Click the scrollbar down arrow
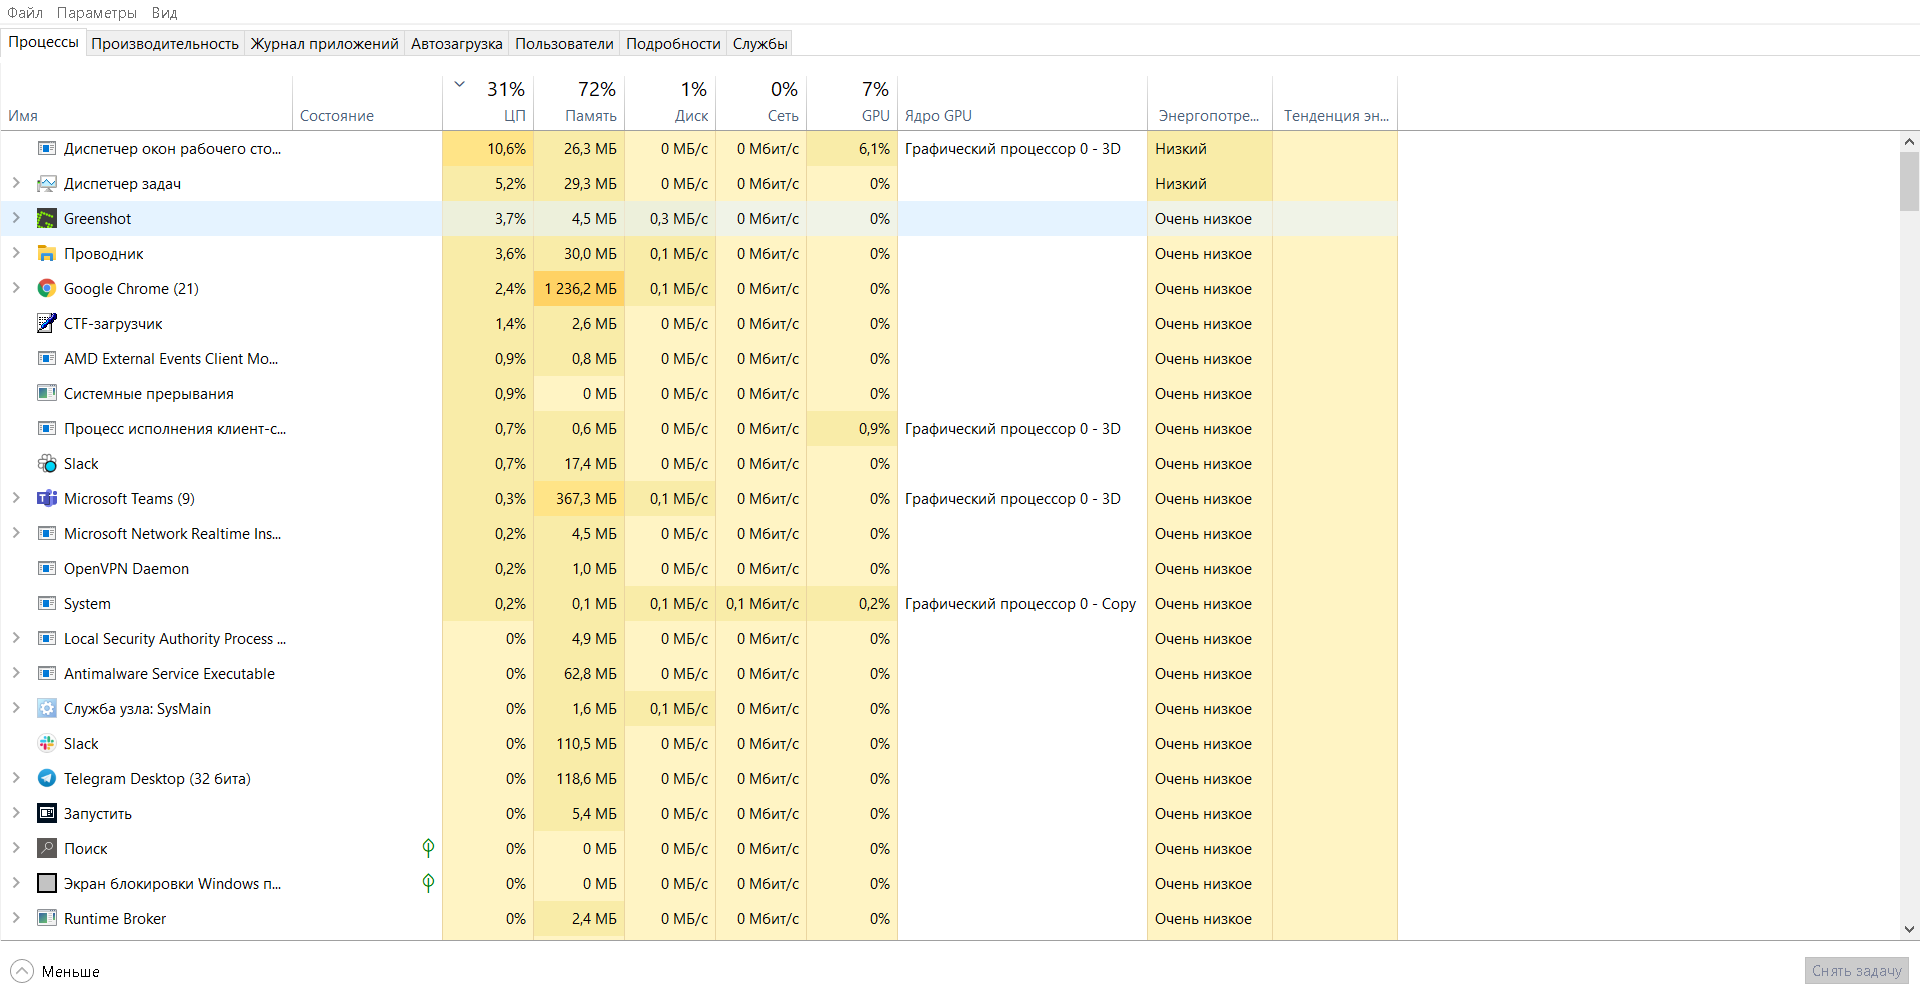1920x999 pixels. pos(1909,929)
